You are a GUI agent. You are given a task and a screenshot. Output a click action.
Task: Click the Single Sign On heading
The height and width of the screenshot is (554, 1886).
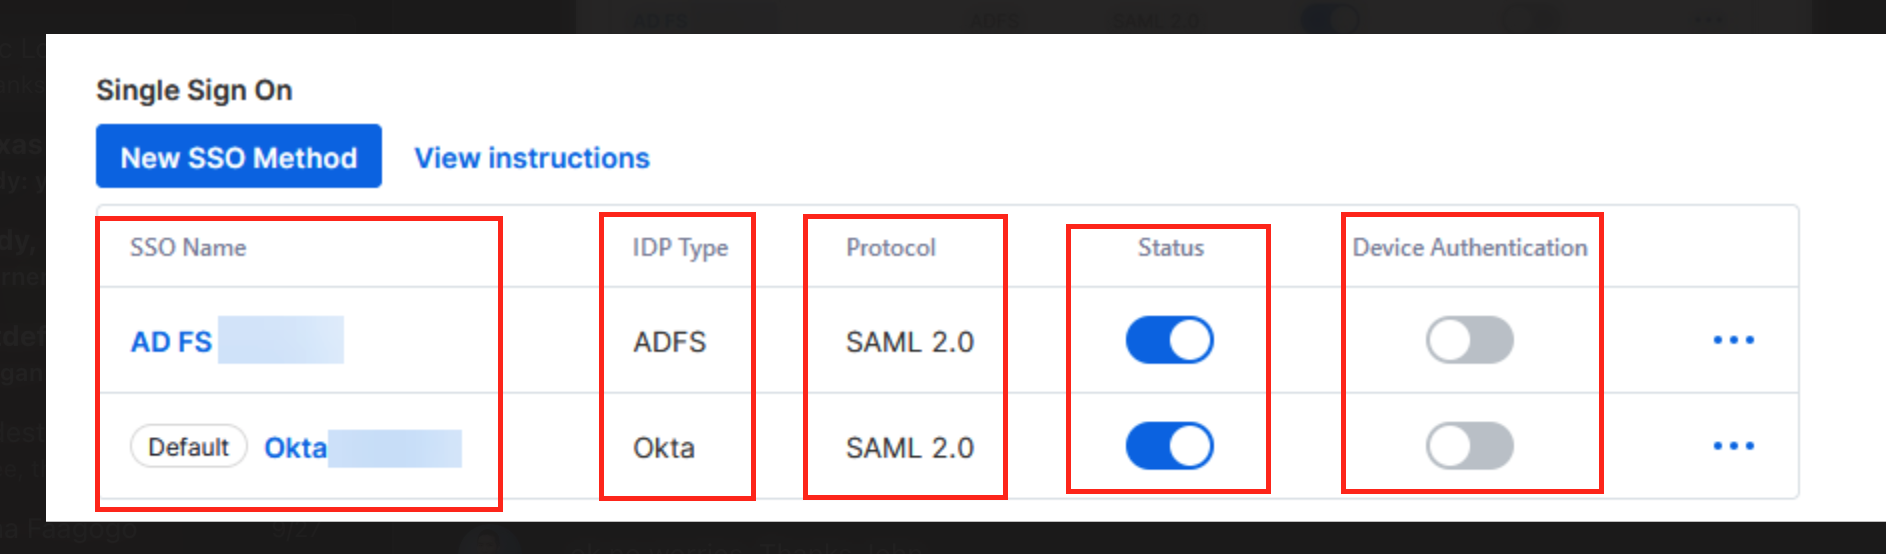194,90
